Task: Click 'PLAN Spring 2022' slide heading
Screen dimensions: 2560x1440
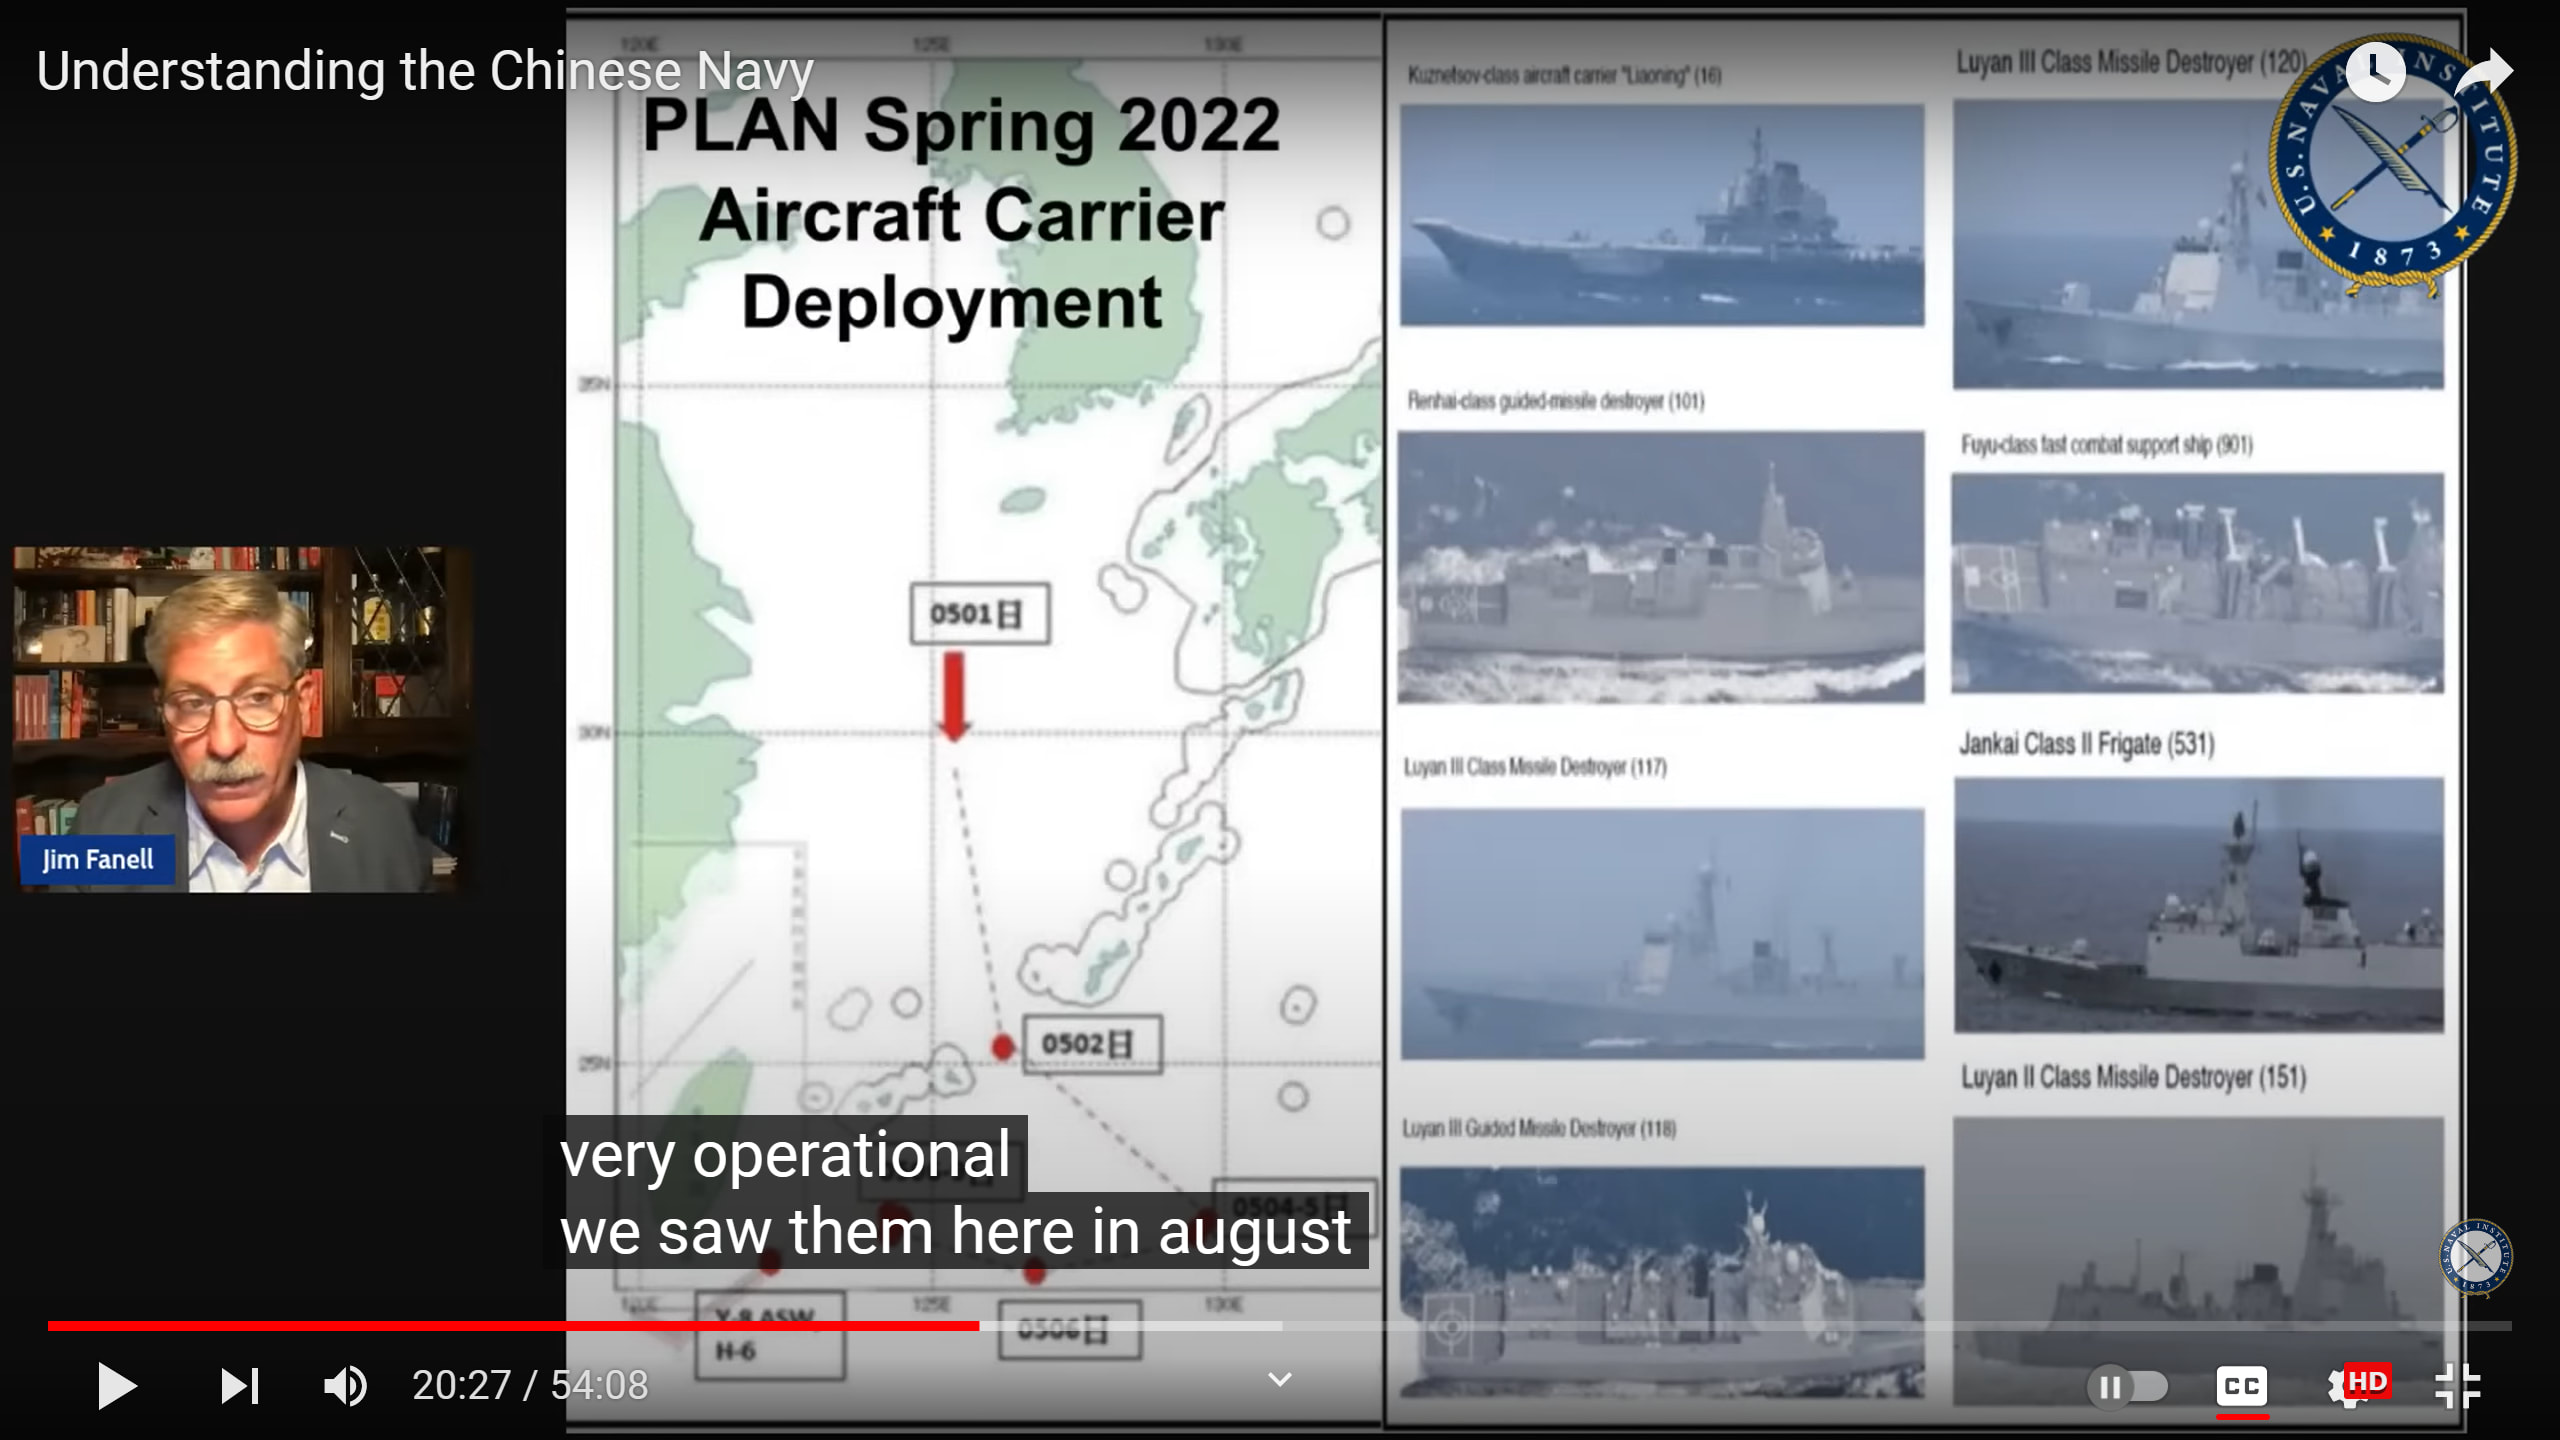Action: pyautogui.click(x=961, y=125)
